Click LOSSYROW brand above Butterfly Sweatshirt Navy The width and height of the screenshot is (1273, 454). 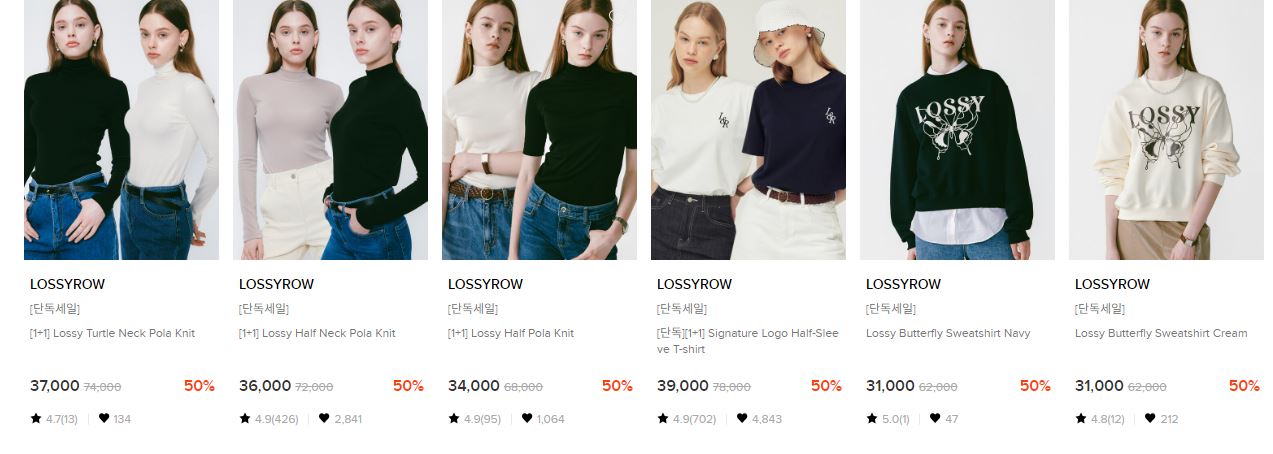click(903, 284)
